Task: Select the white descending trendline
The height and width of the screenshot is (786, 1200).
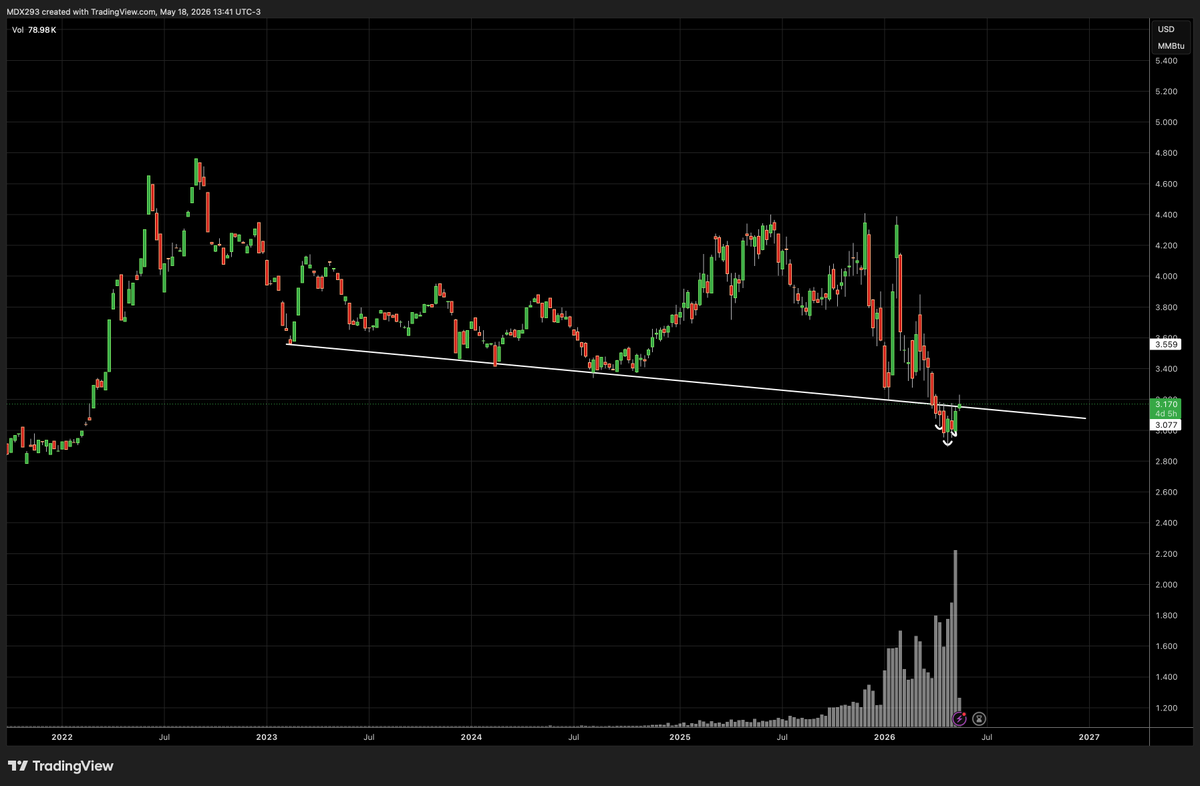Action: 687,382
